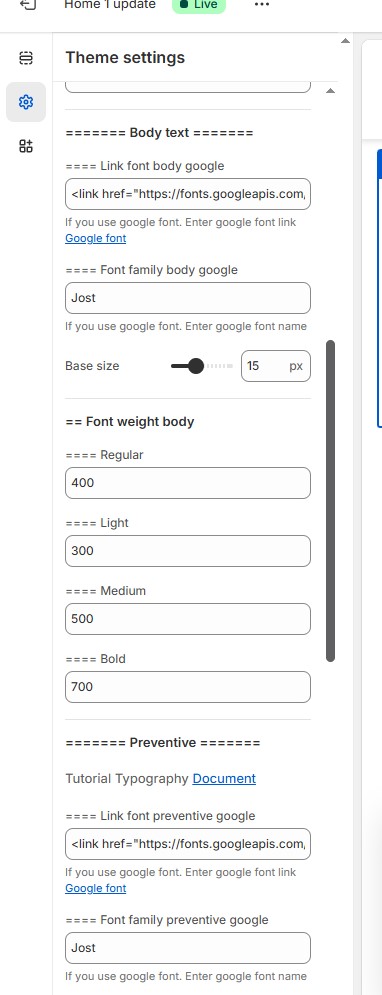Click the Link font body google field
The height and width of the screenshot is (995, 382).
click(188, 194)
